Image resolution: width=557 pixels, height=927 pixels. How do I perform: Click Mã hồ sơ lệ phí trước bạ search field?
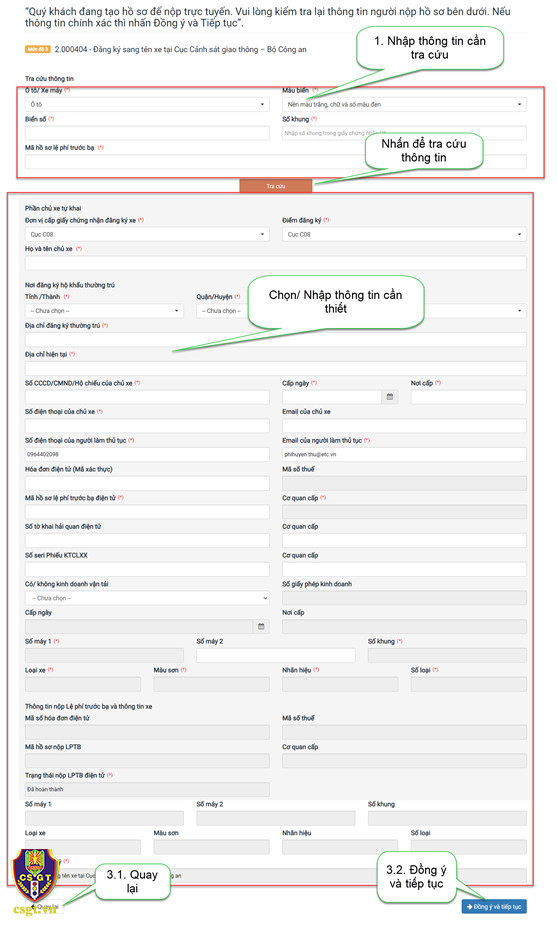pyautogui.click(x=276, y=162)
